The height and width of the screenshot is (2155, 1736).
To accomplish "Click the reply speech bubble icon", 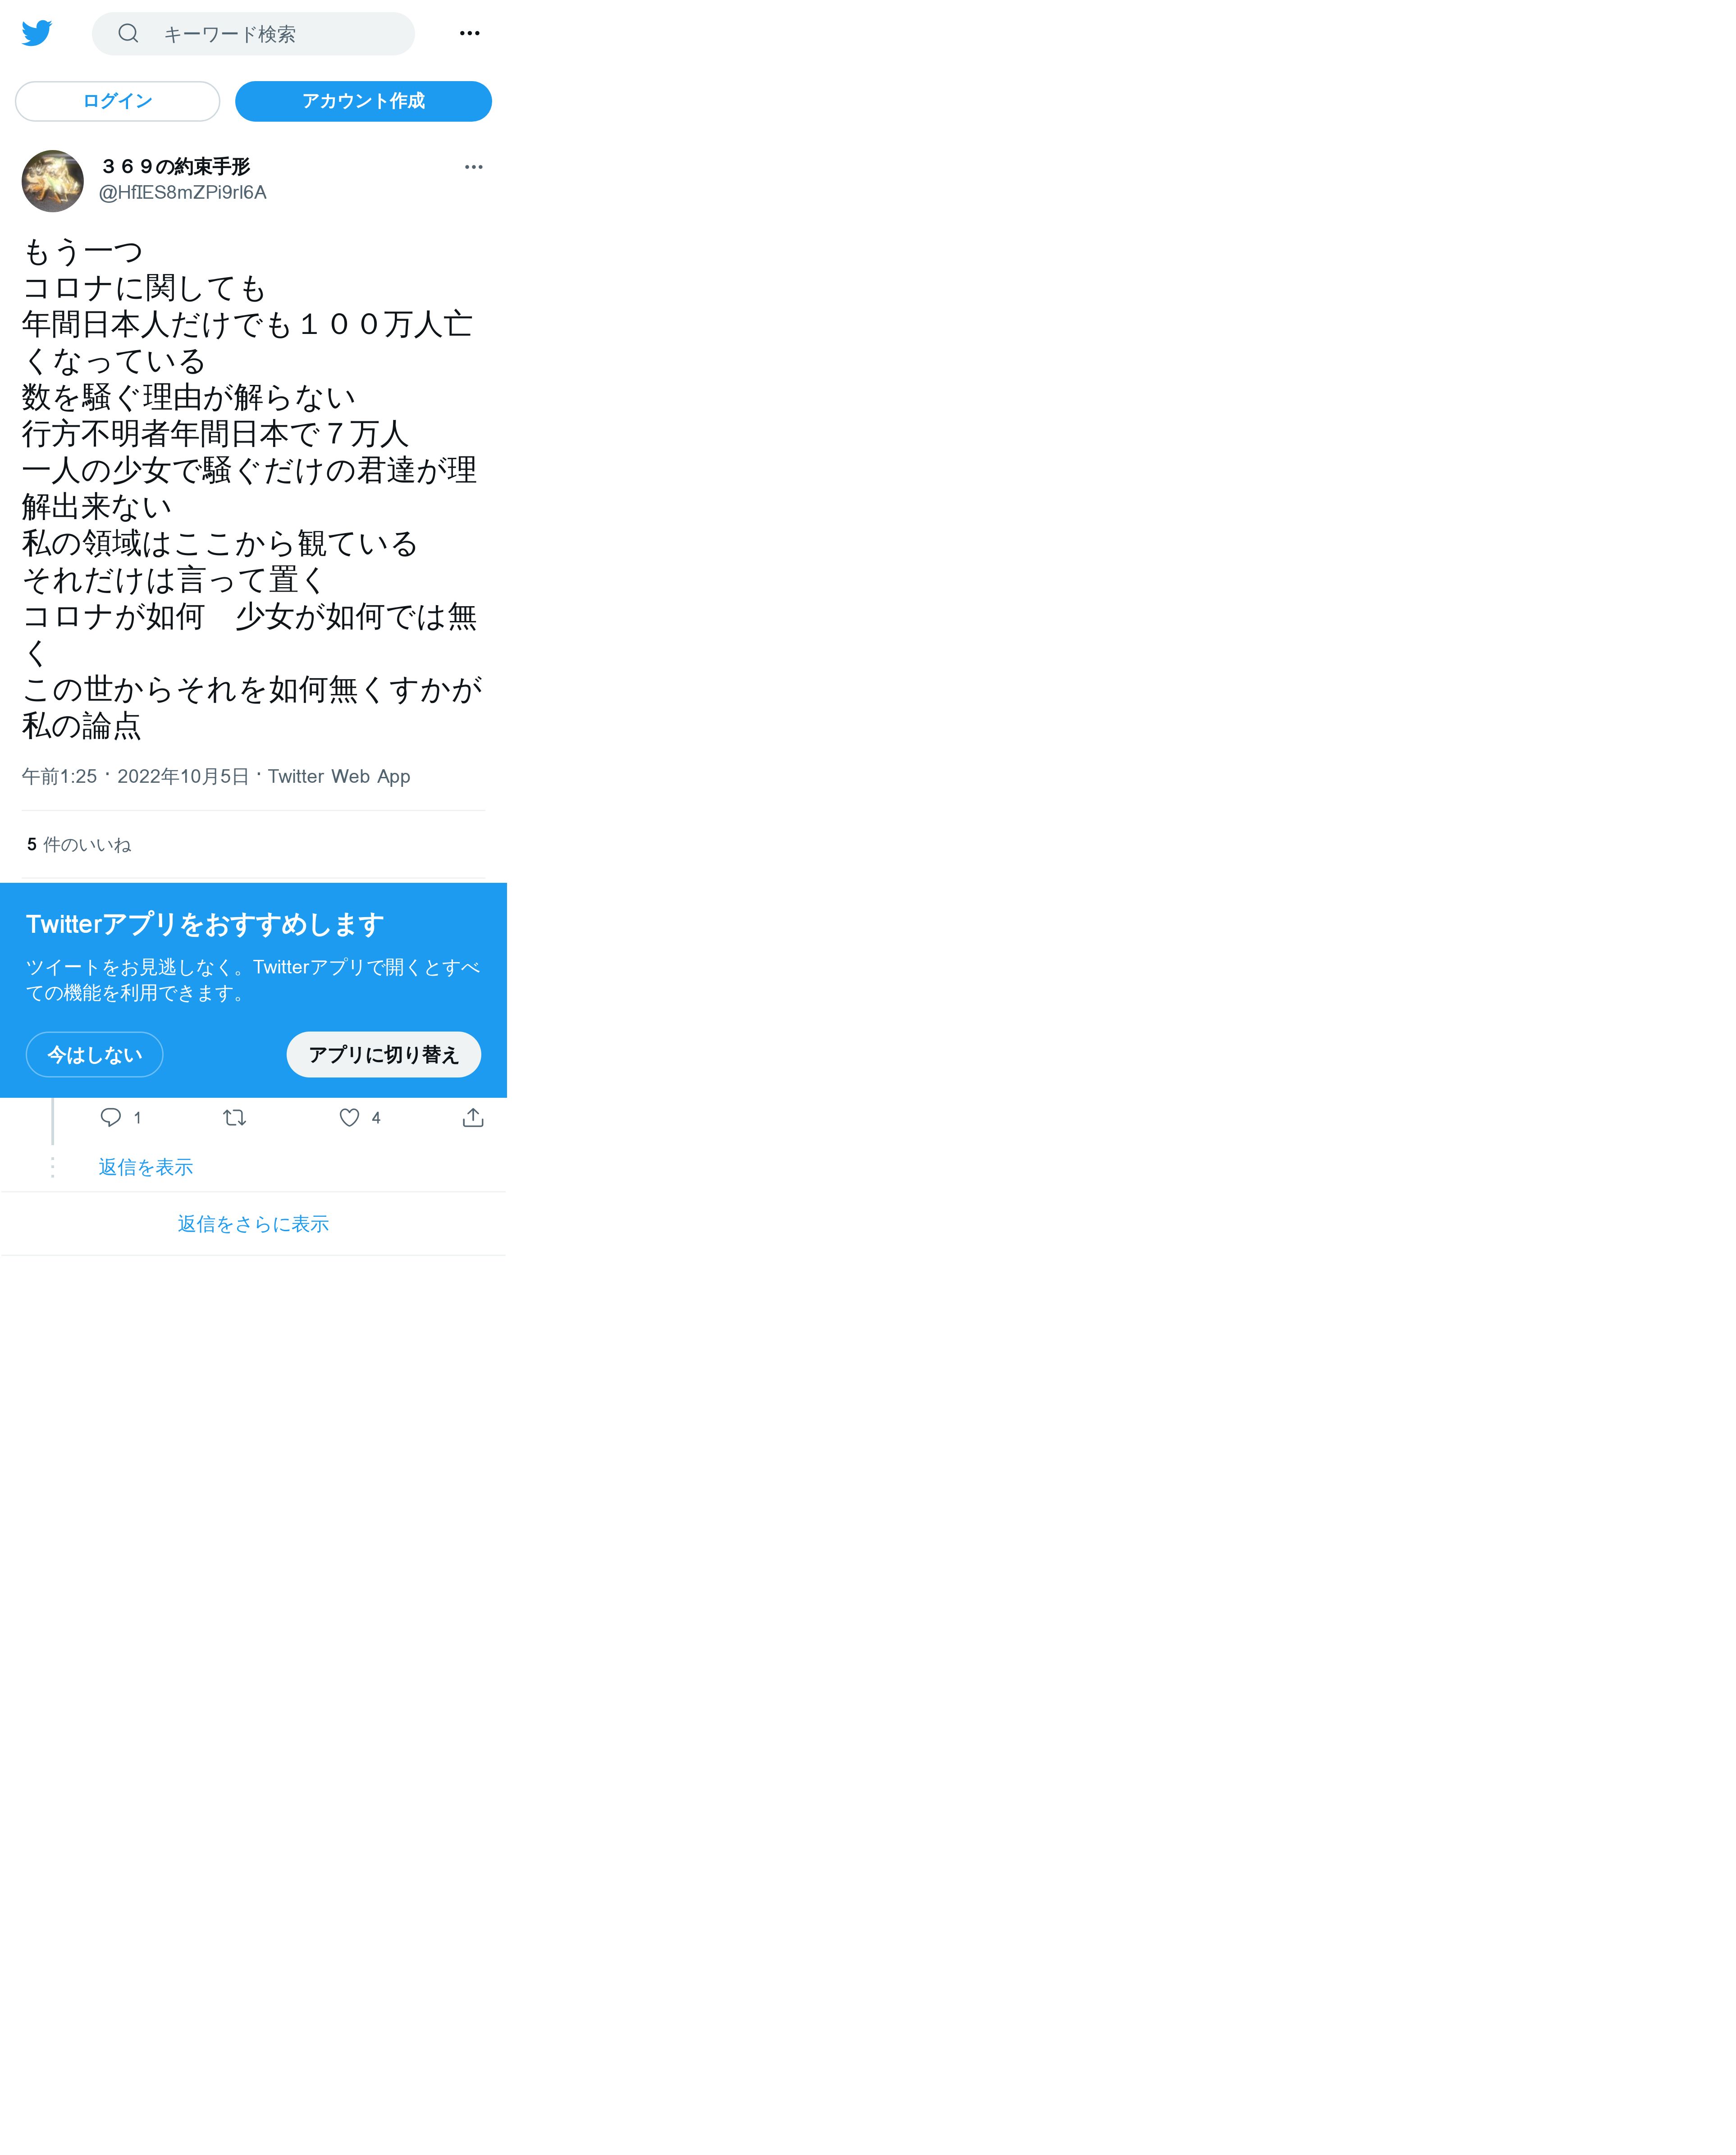I will 111,1117.
